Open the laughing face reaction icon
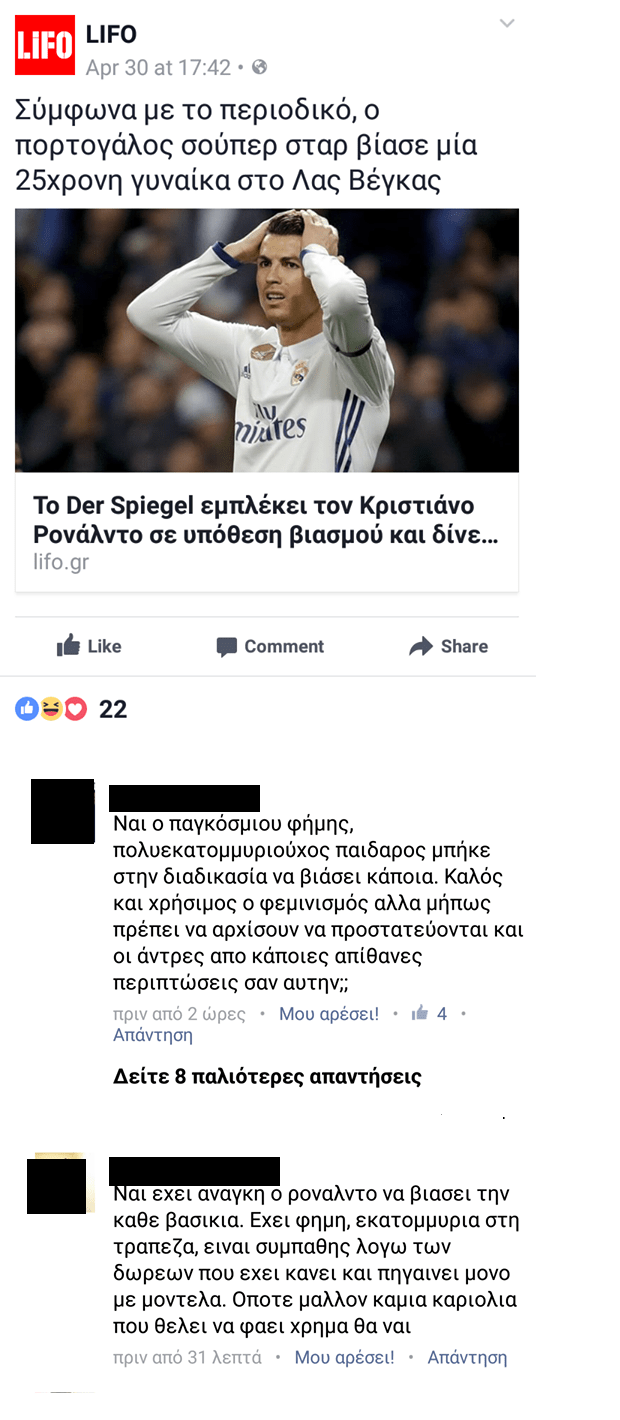Screen dimensions: 620x1420 (x=51, y=709)
